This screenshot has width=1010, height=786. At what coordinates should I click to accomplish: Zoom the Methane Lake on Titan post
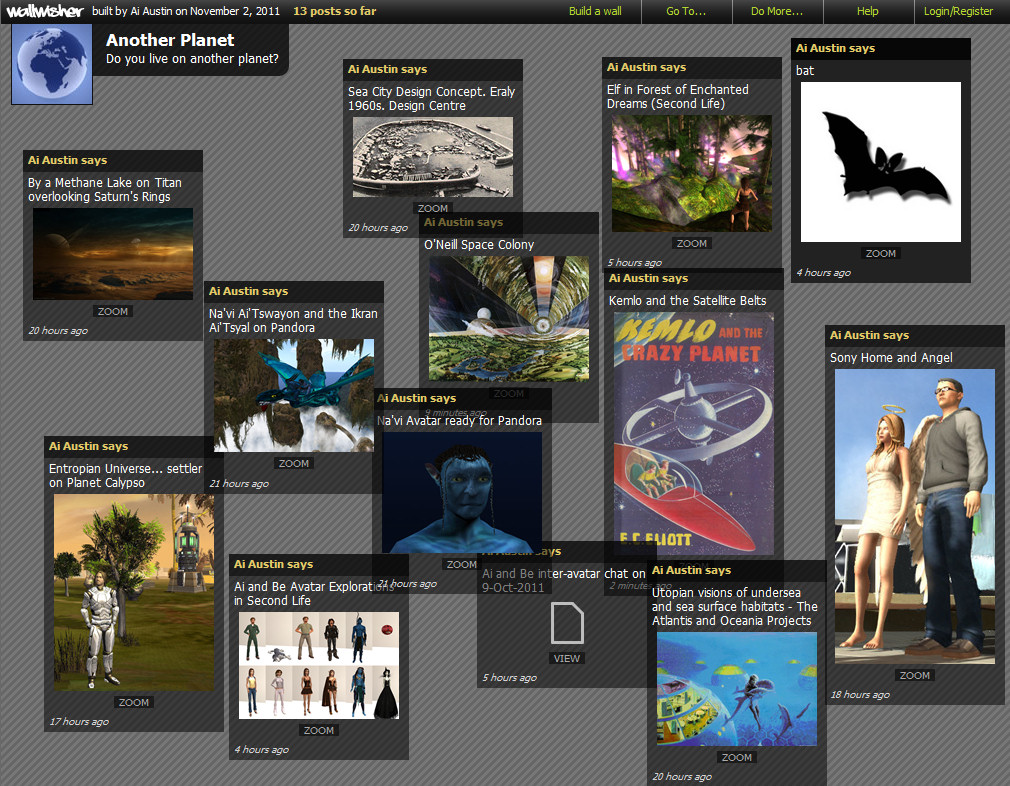pos(113,311)
